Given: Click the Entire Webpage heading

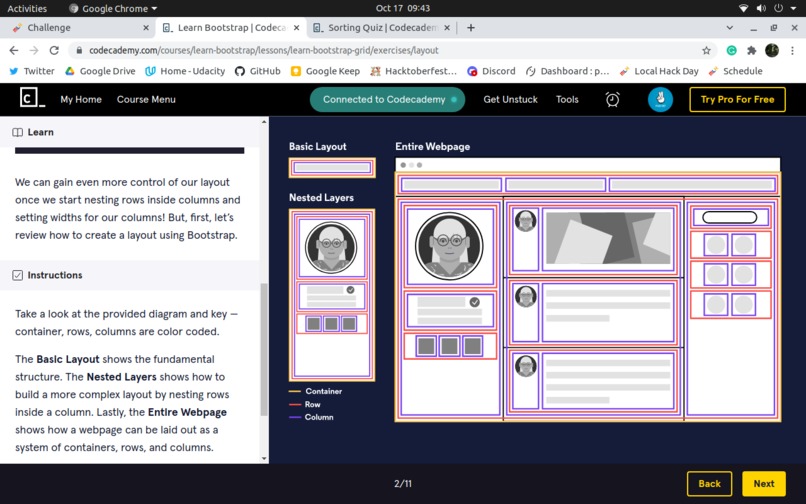Looking at the screenshot, I should [432, 147].
